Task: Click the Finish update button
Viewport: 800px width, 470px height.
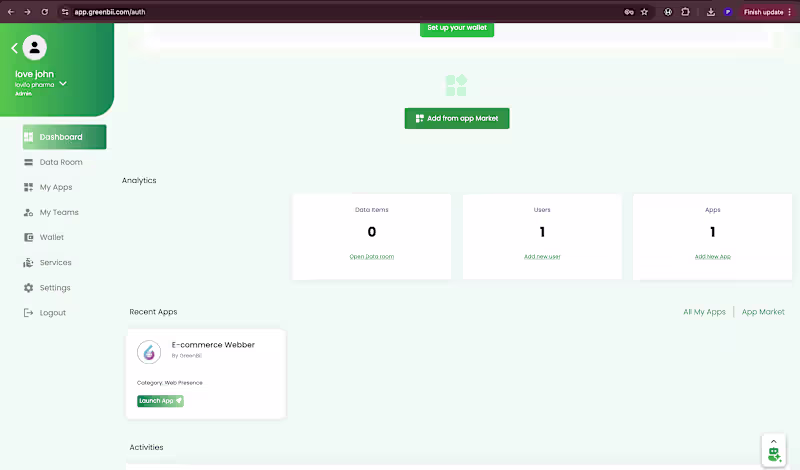Action: pyautogui.click(x=763, y=12)
